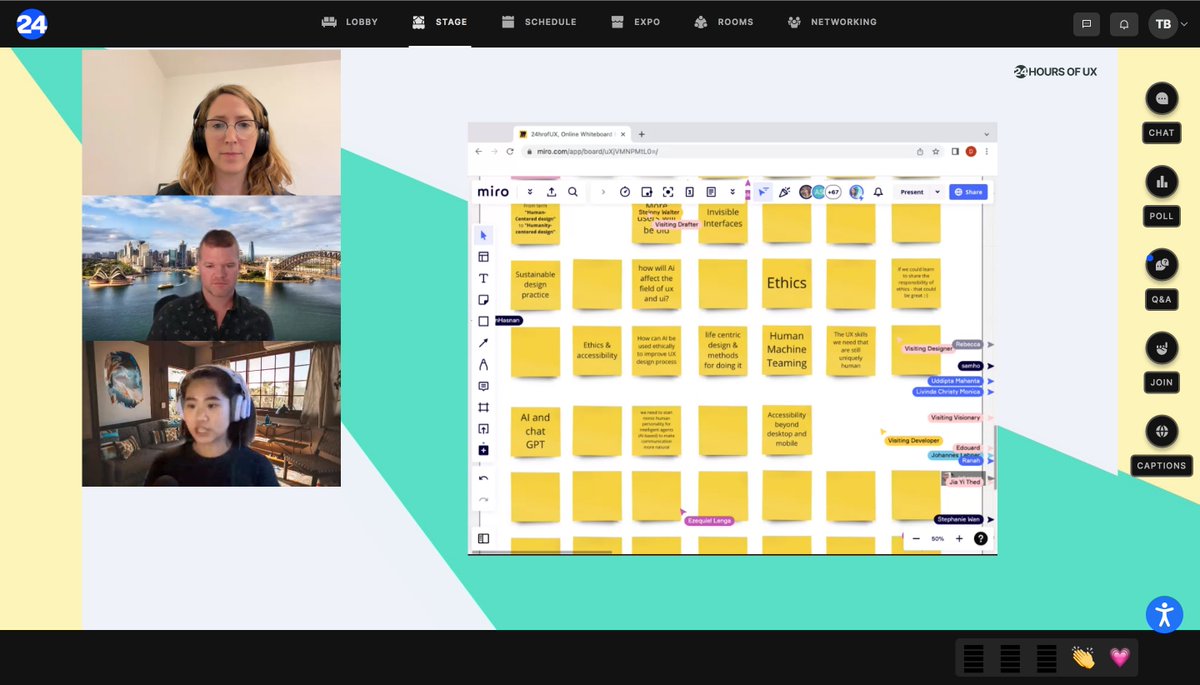1200x685 pixels.
Task: Select the Miro shape rectangle tool
Action: [x=483, y=321]
